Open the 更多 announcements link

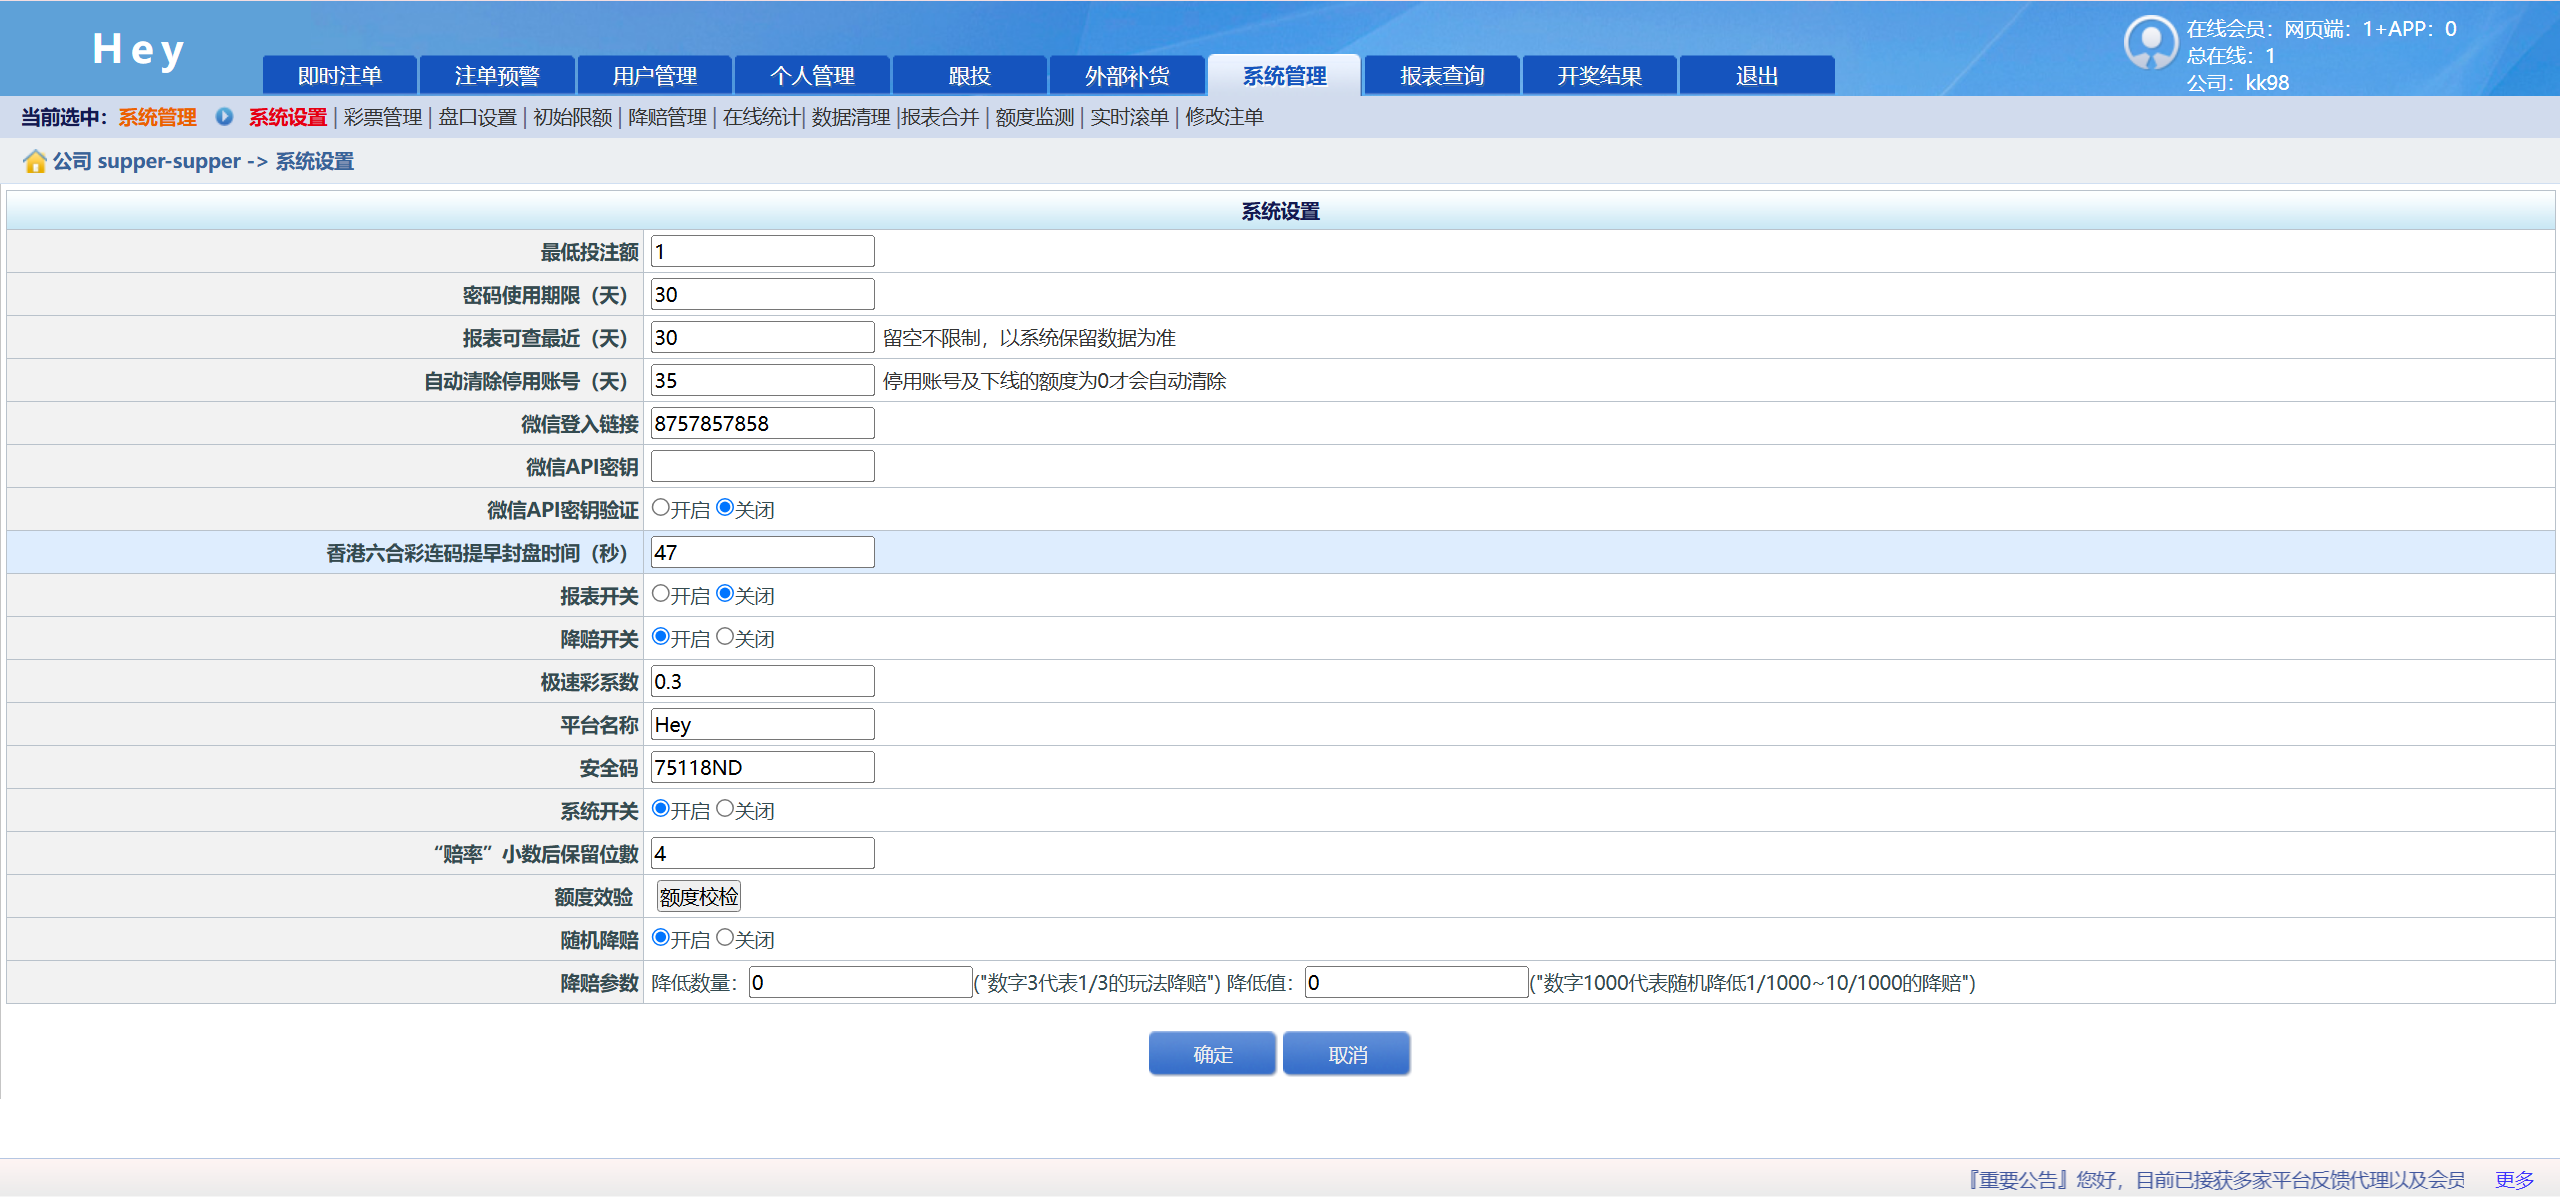point(2513,1178)
